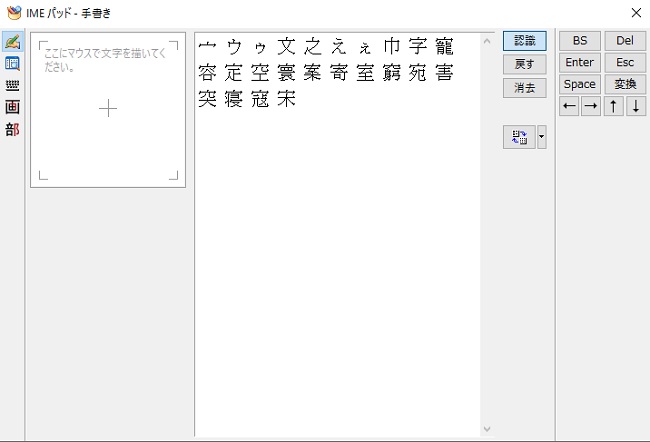Viewport: 650px width, 442px height.
Task: Switch to stroke count (画) lookup
Action: (12, 107)
